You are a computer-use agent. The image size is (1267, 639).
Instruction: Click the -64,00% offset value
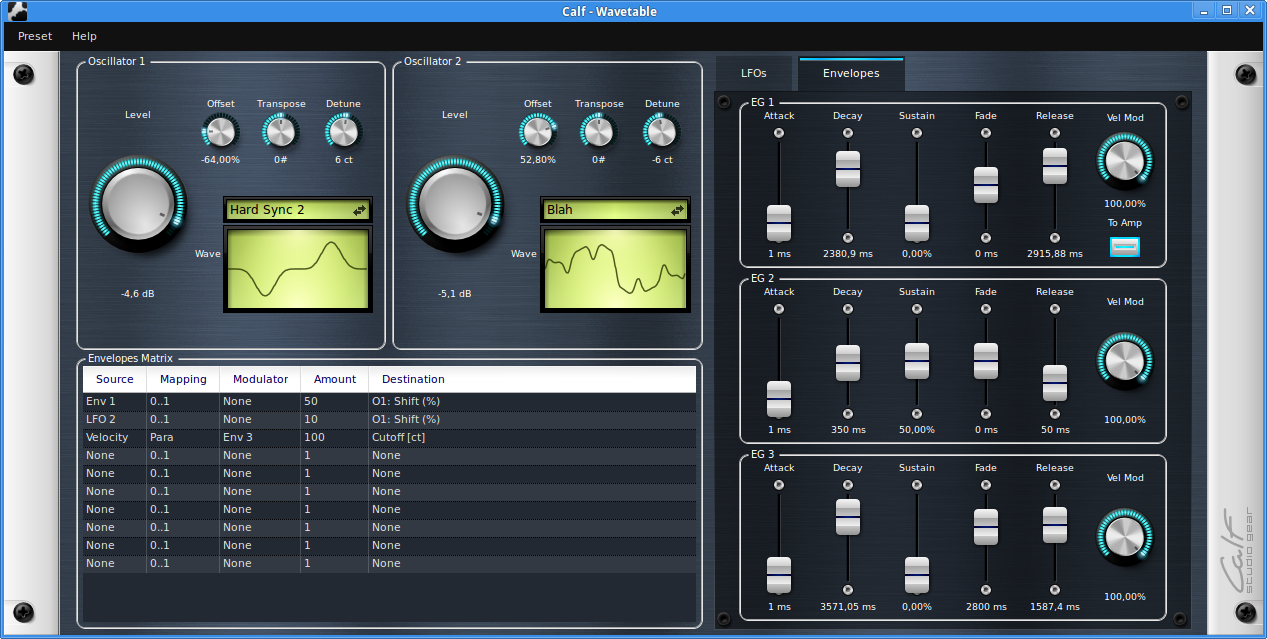click(x=220, y=160)
